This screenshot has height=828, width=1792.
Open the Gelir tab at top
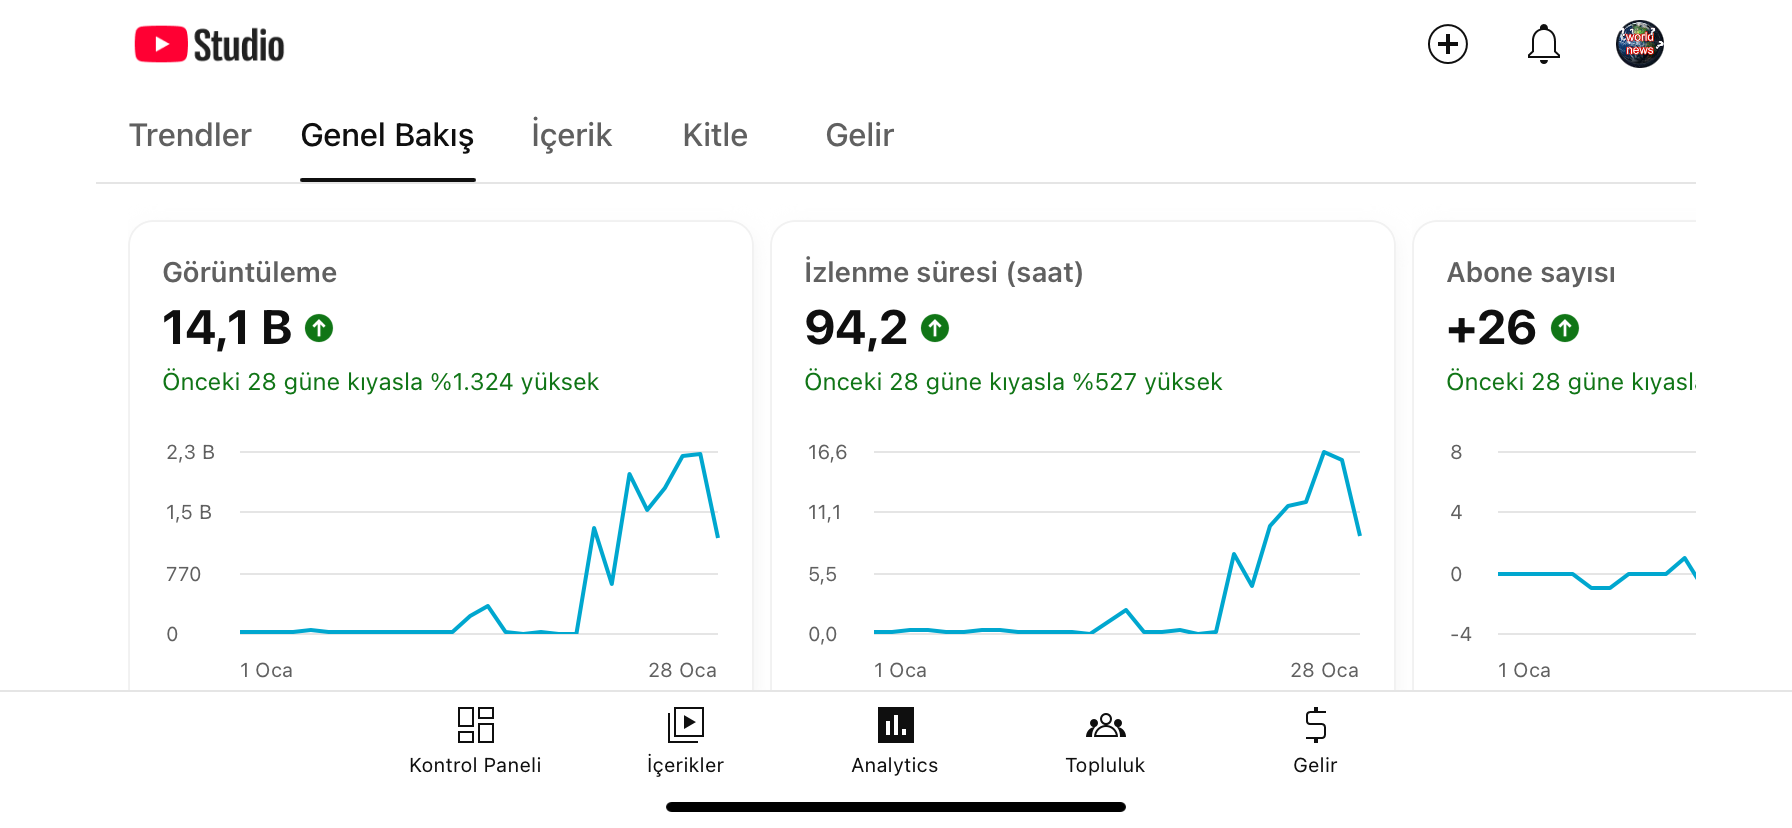(x=859, y=135)
